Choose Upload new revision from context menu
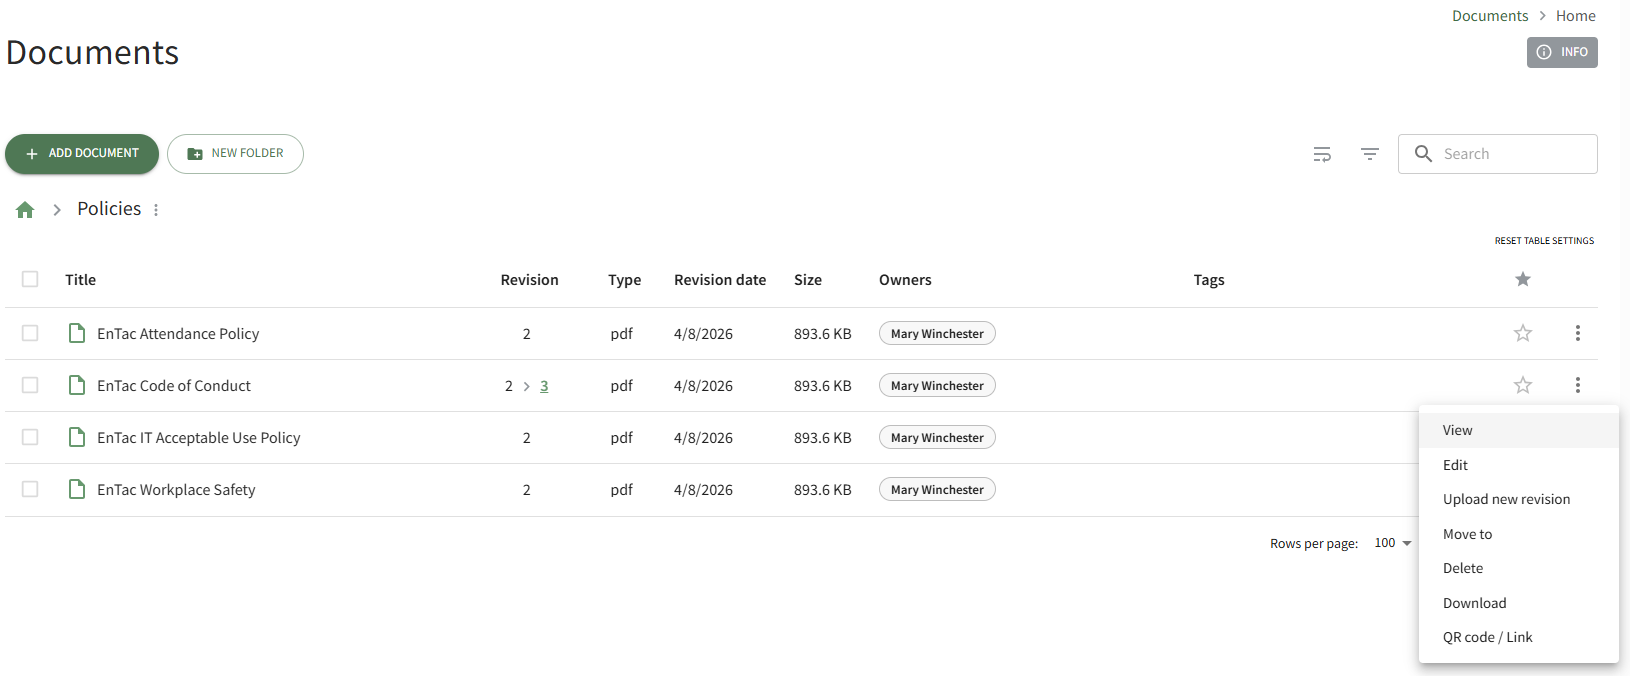This screenshot has width=1630, height=676. click(1506, 499)
